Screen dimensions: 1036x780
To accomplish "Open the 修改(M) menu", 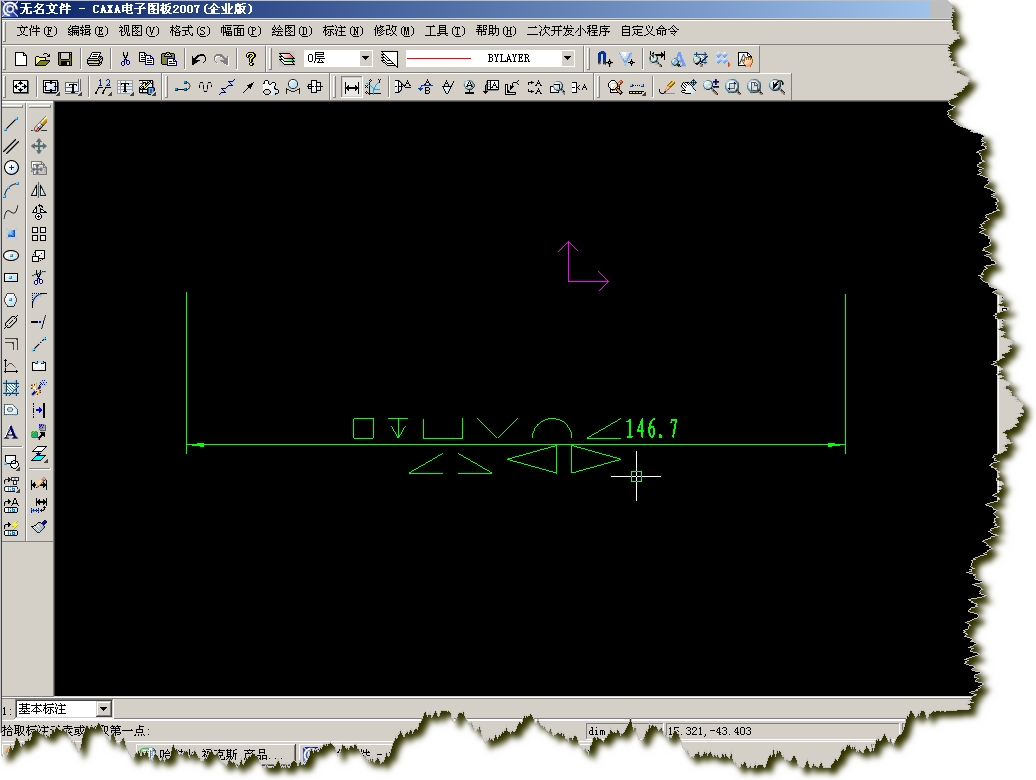I will 394,30.
